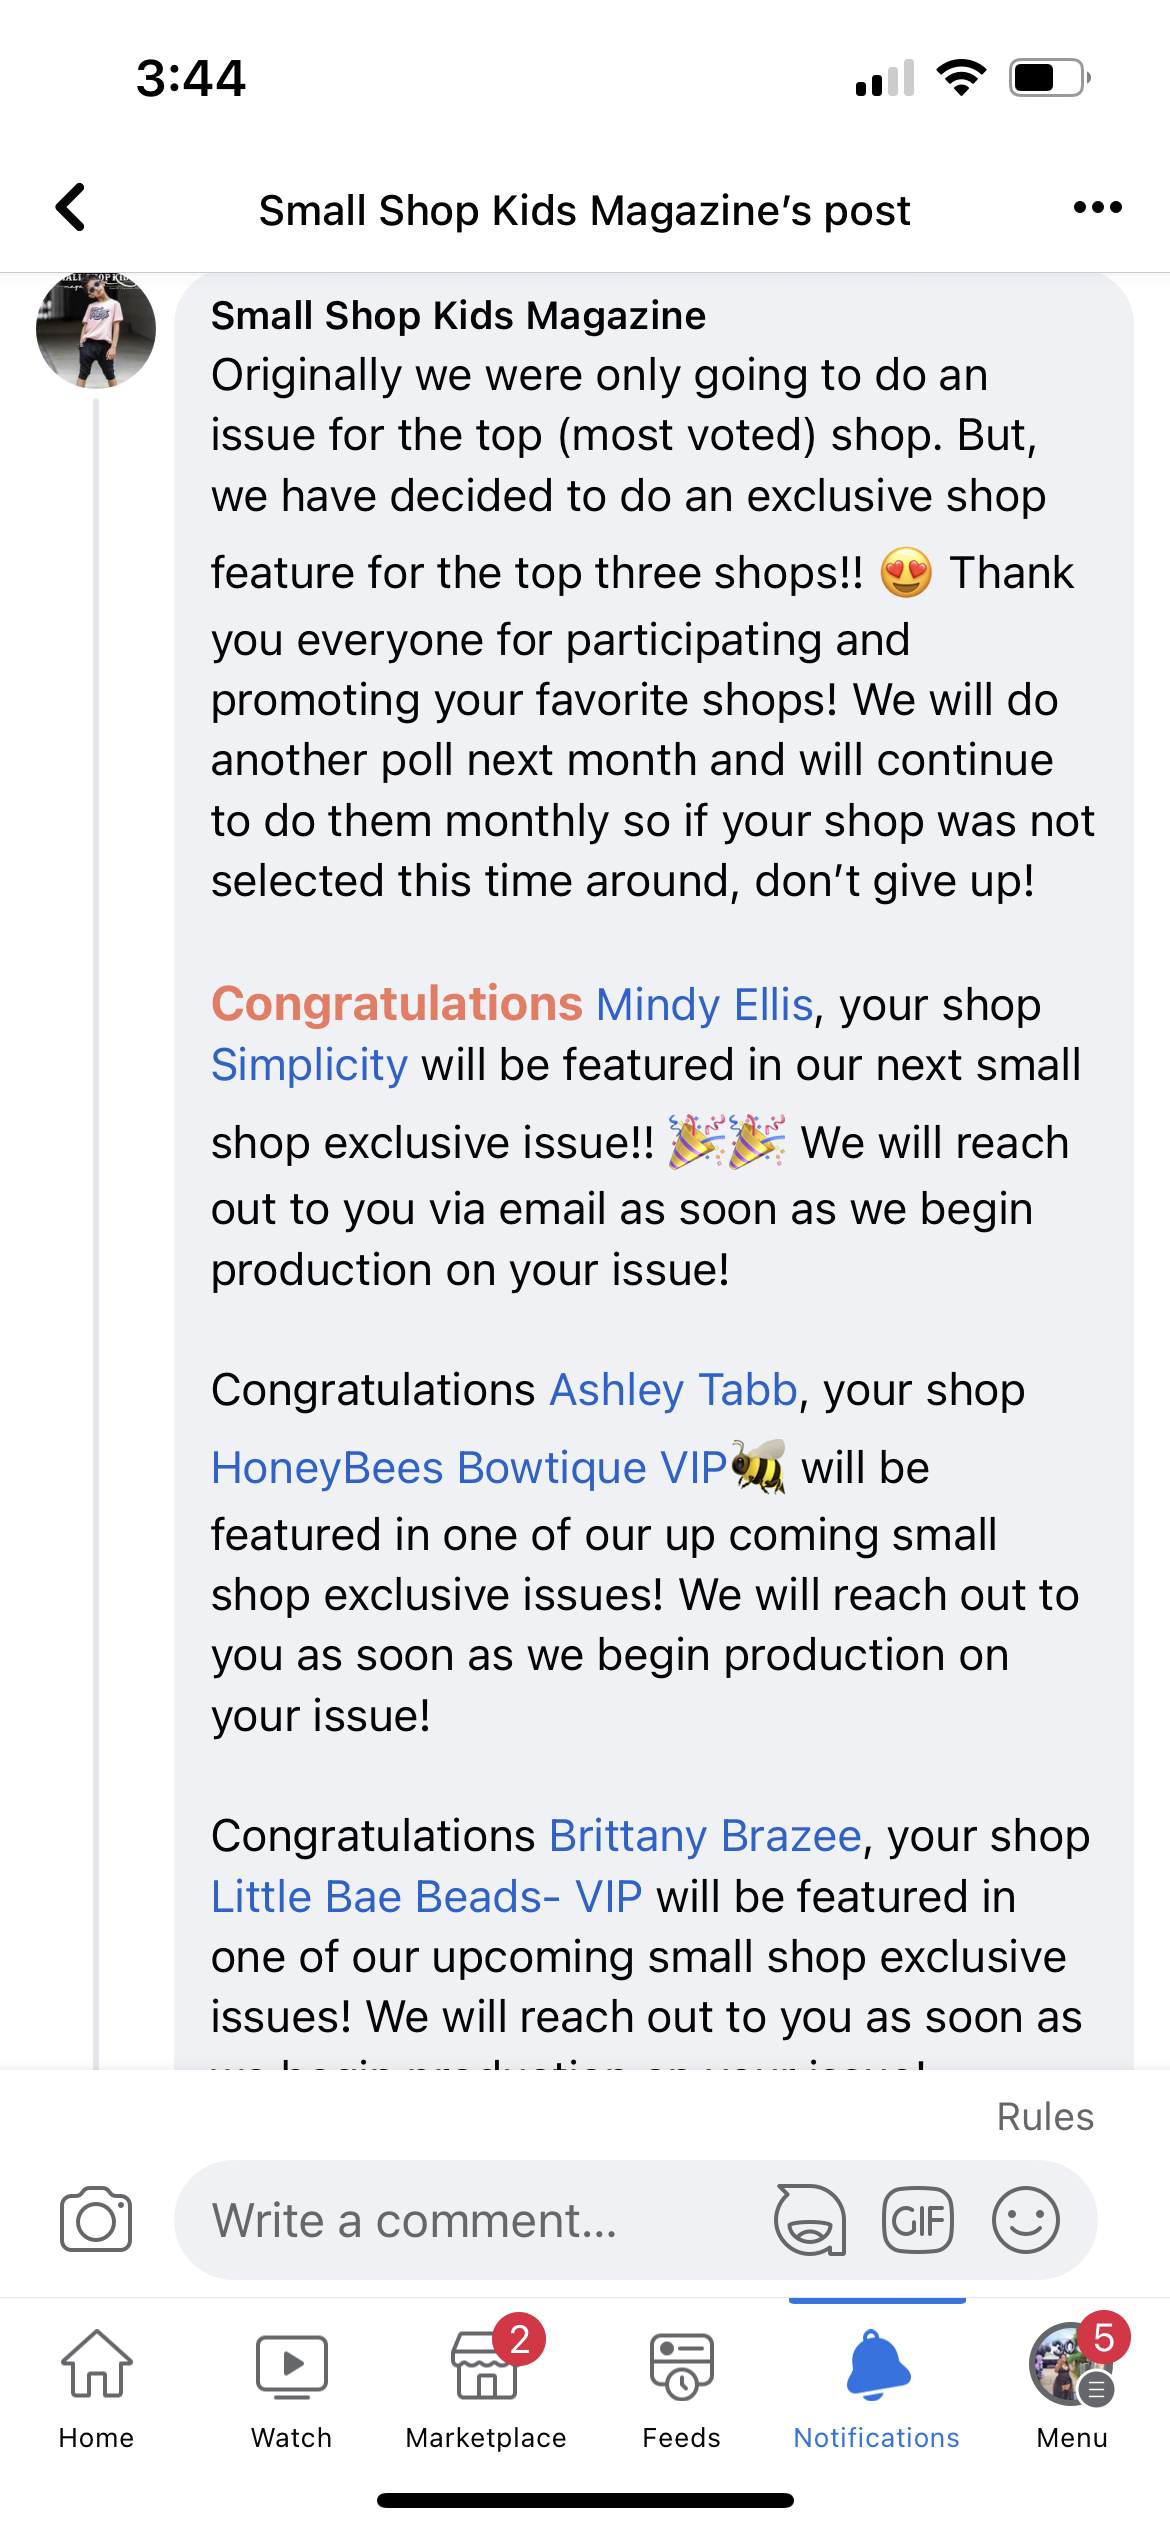
Task: Open the sticker picker in comment box
Action: (x=809, y=2220)
